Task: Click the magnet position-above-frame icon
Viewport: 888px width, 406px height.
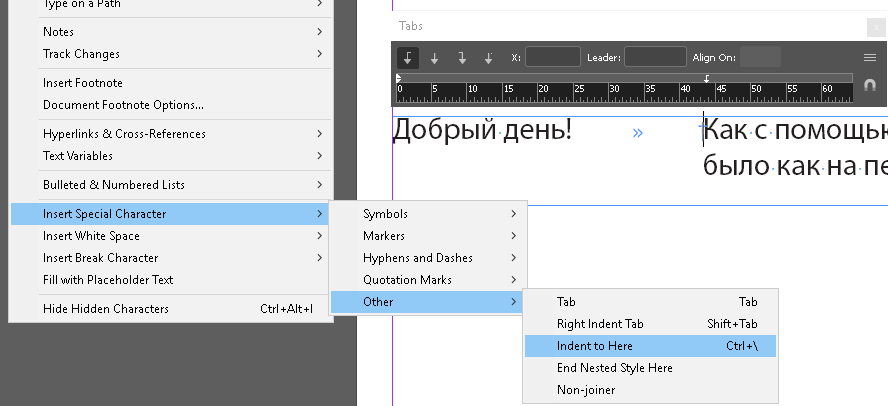Action: pyautogui.click(x=869, y=85)
